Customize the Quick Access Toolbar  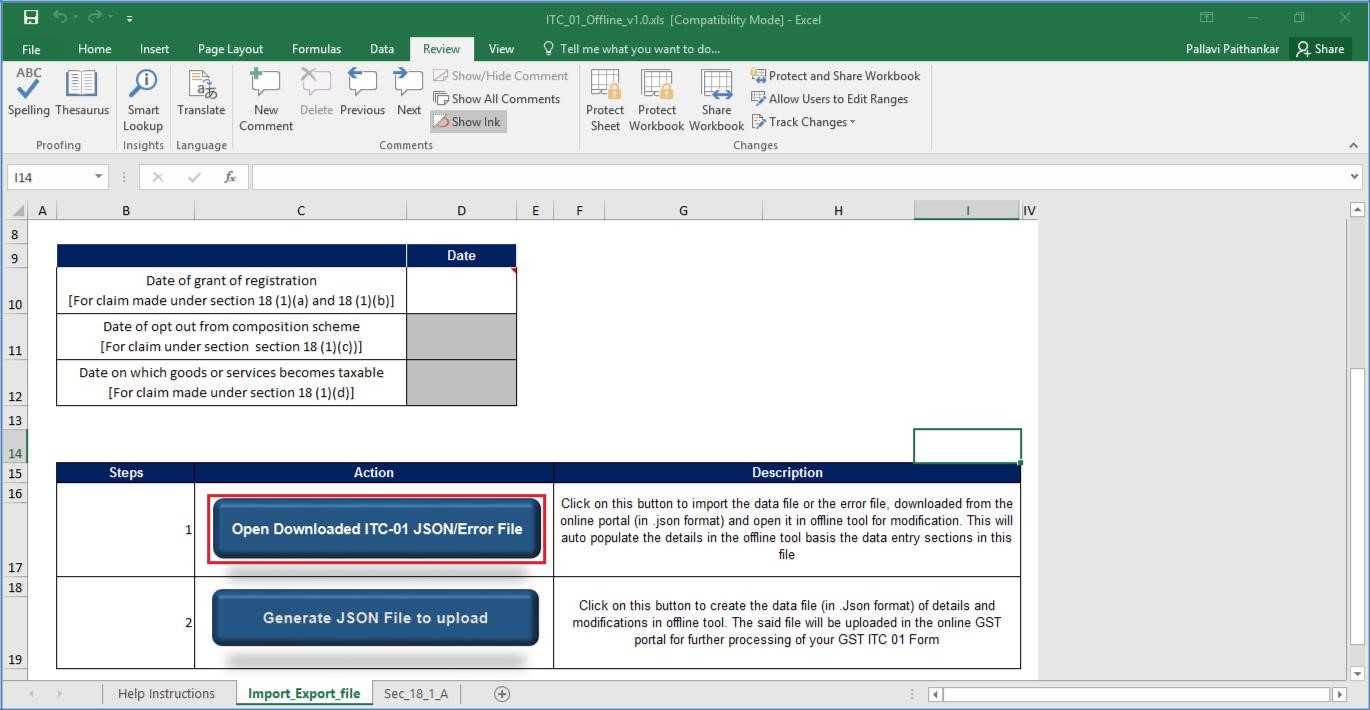129,18
